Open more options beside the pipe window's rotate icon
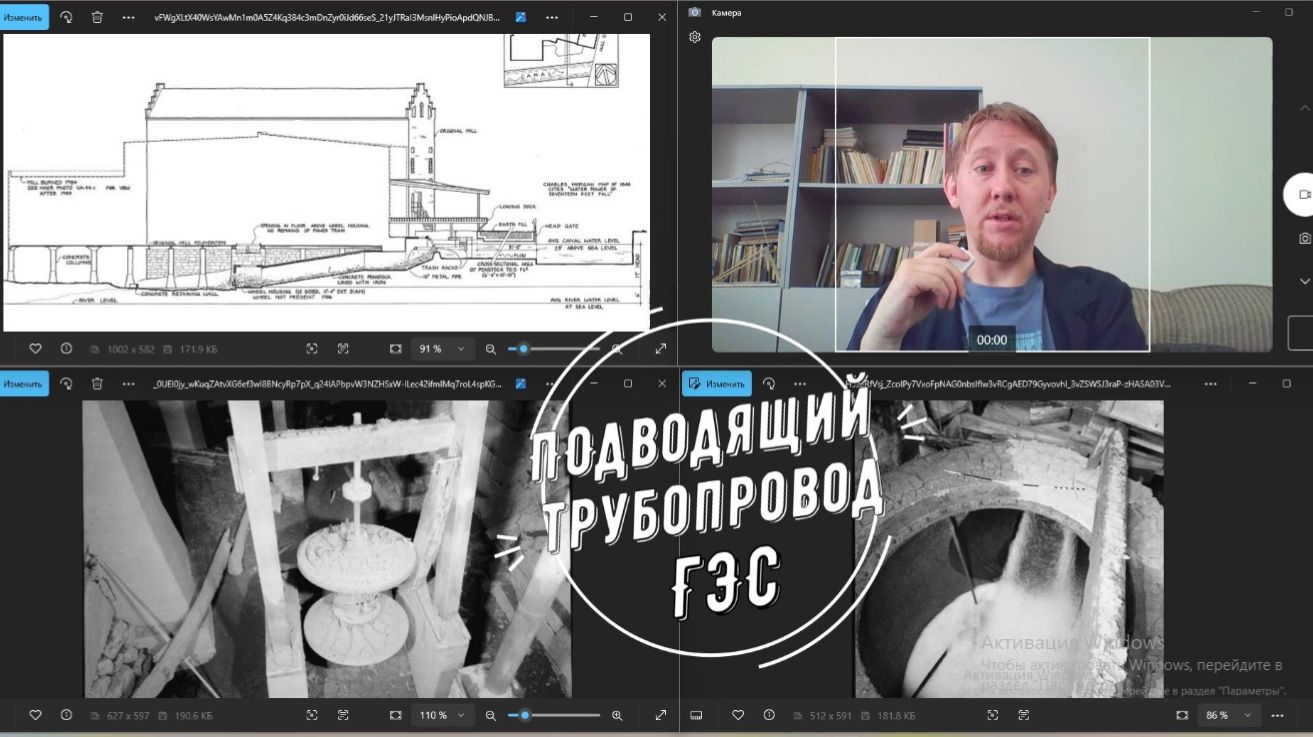The height and width of the screenshot is (737, 1313). click(799, 383)
